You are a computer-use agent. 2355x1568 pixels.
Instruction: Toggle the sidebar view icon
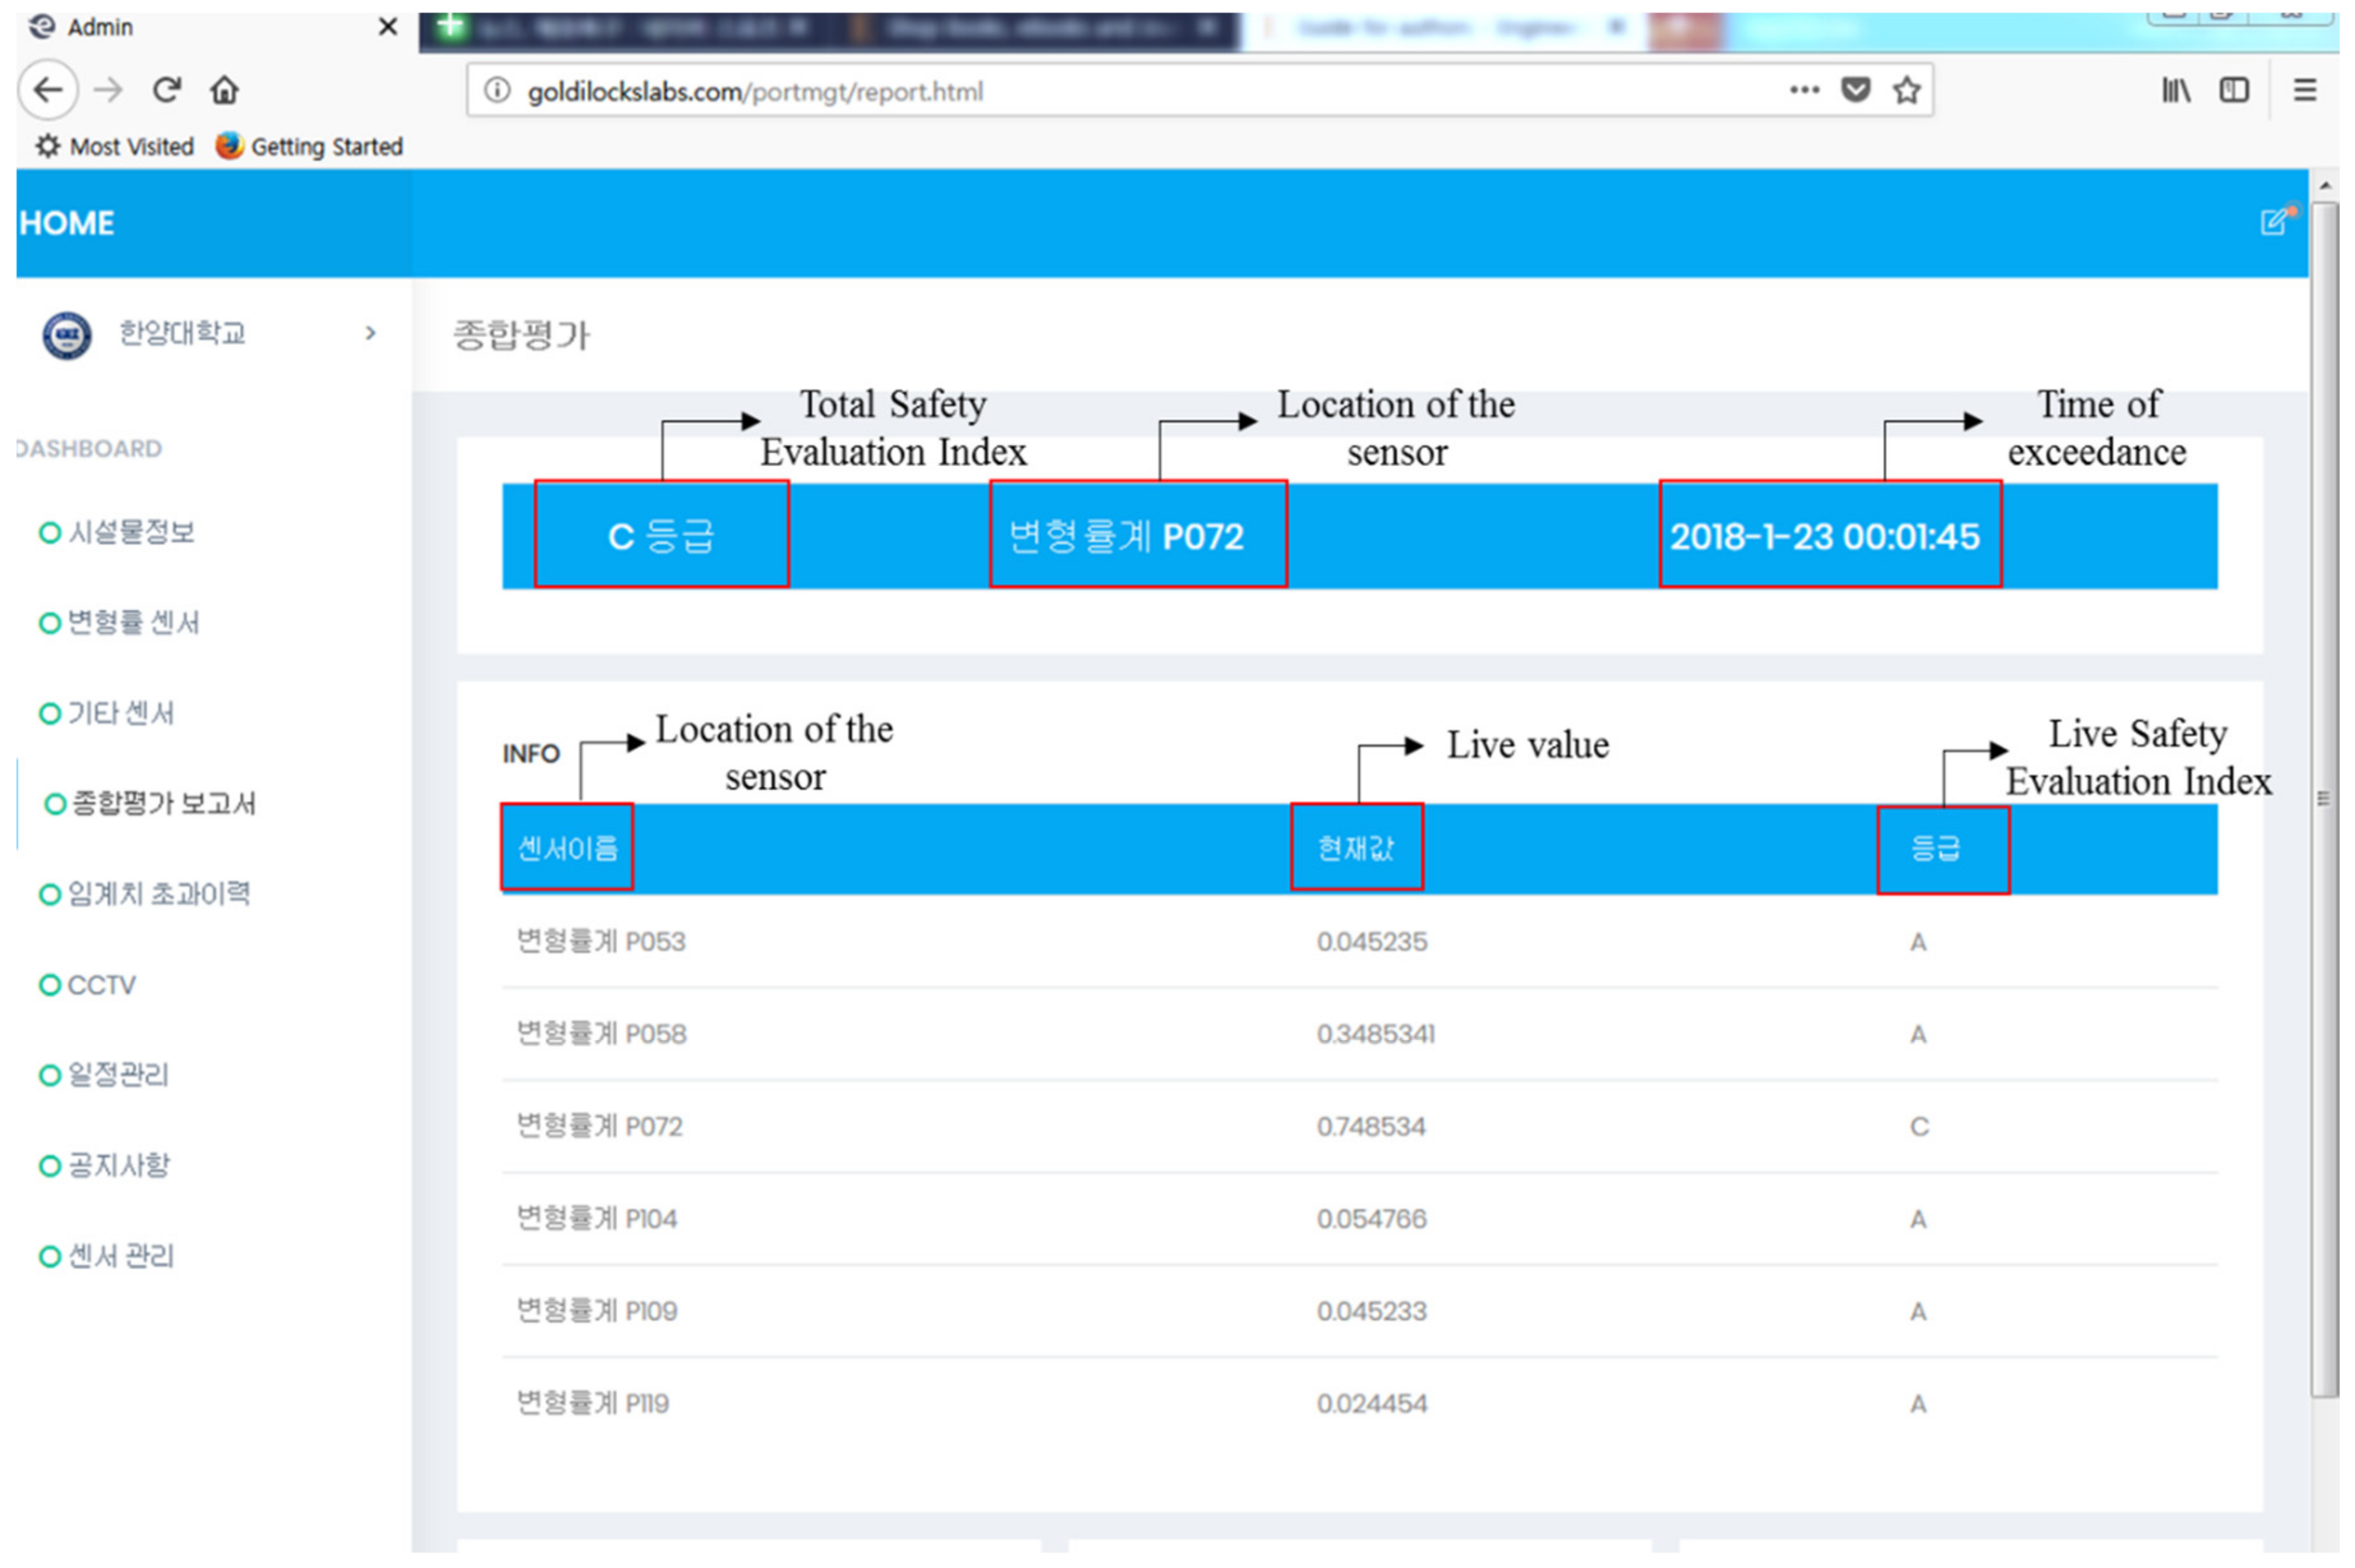[x=2233, y=91]
